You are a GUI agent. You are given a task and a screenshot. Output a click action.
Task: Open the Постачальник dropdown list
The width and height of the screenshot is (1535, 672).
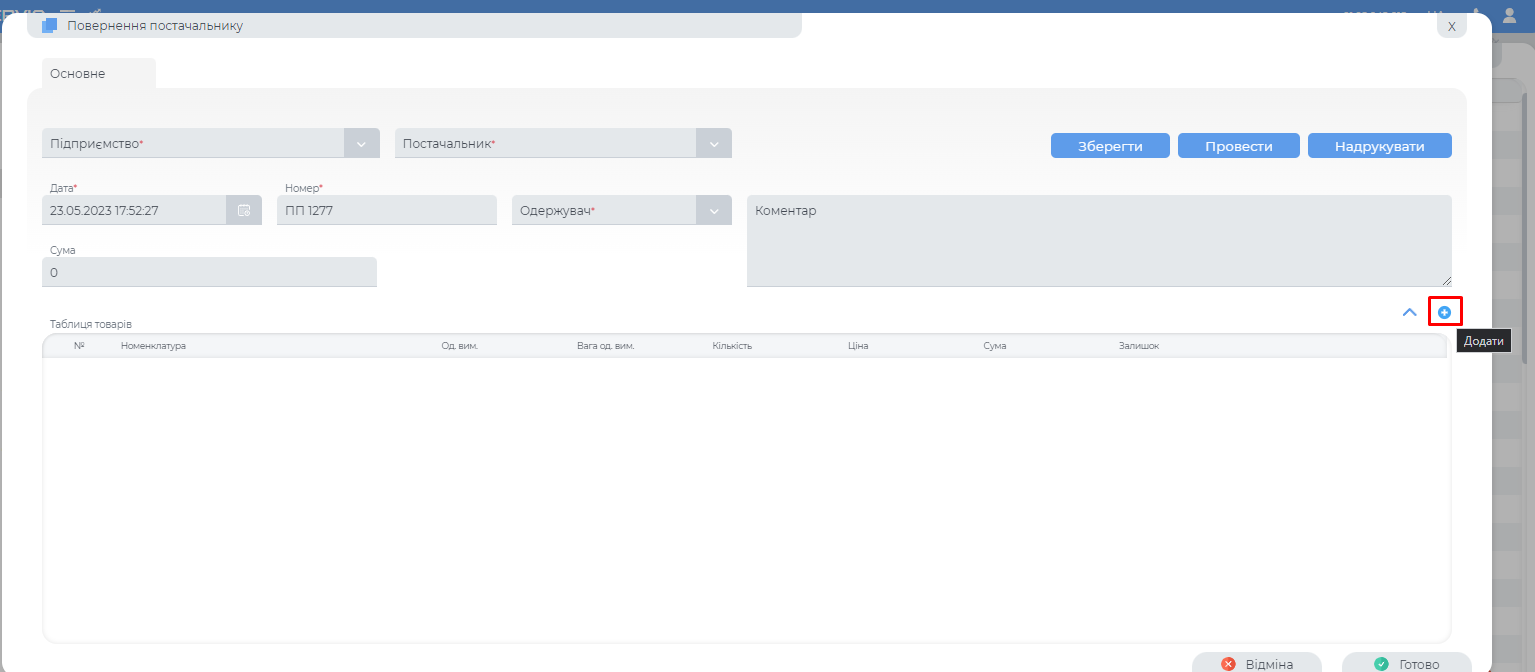[713, 144]
